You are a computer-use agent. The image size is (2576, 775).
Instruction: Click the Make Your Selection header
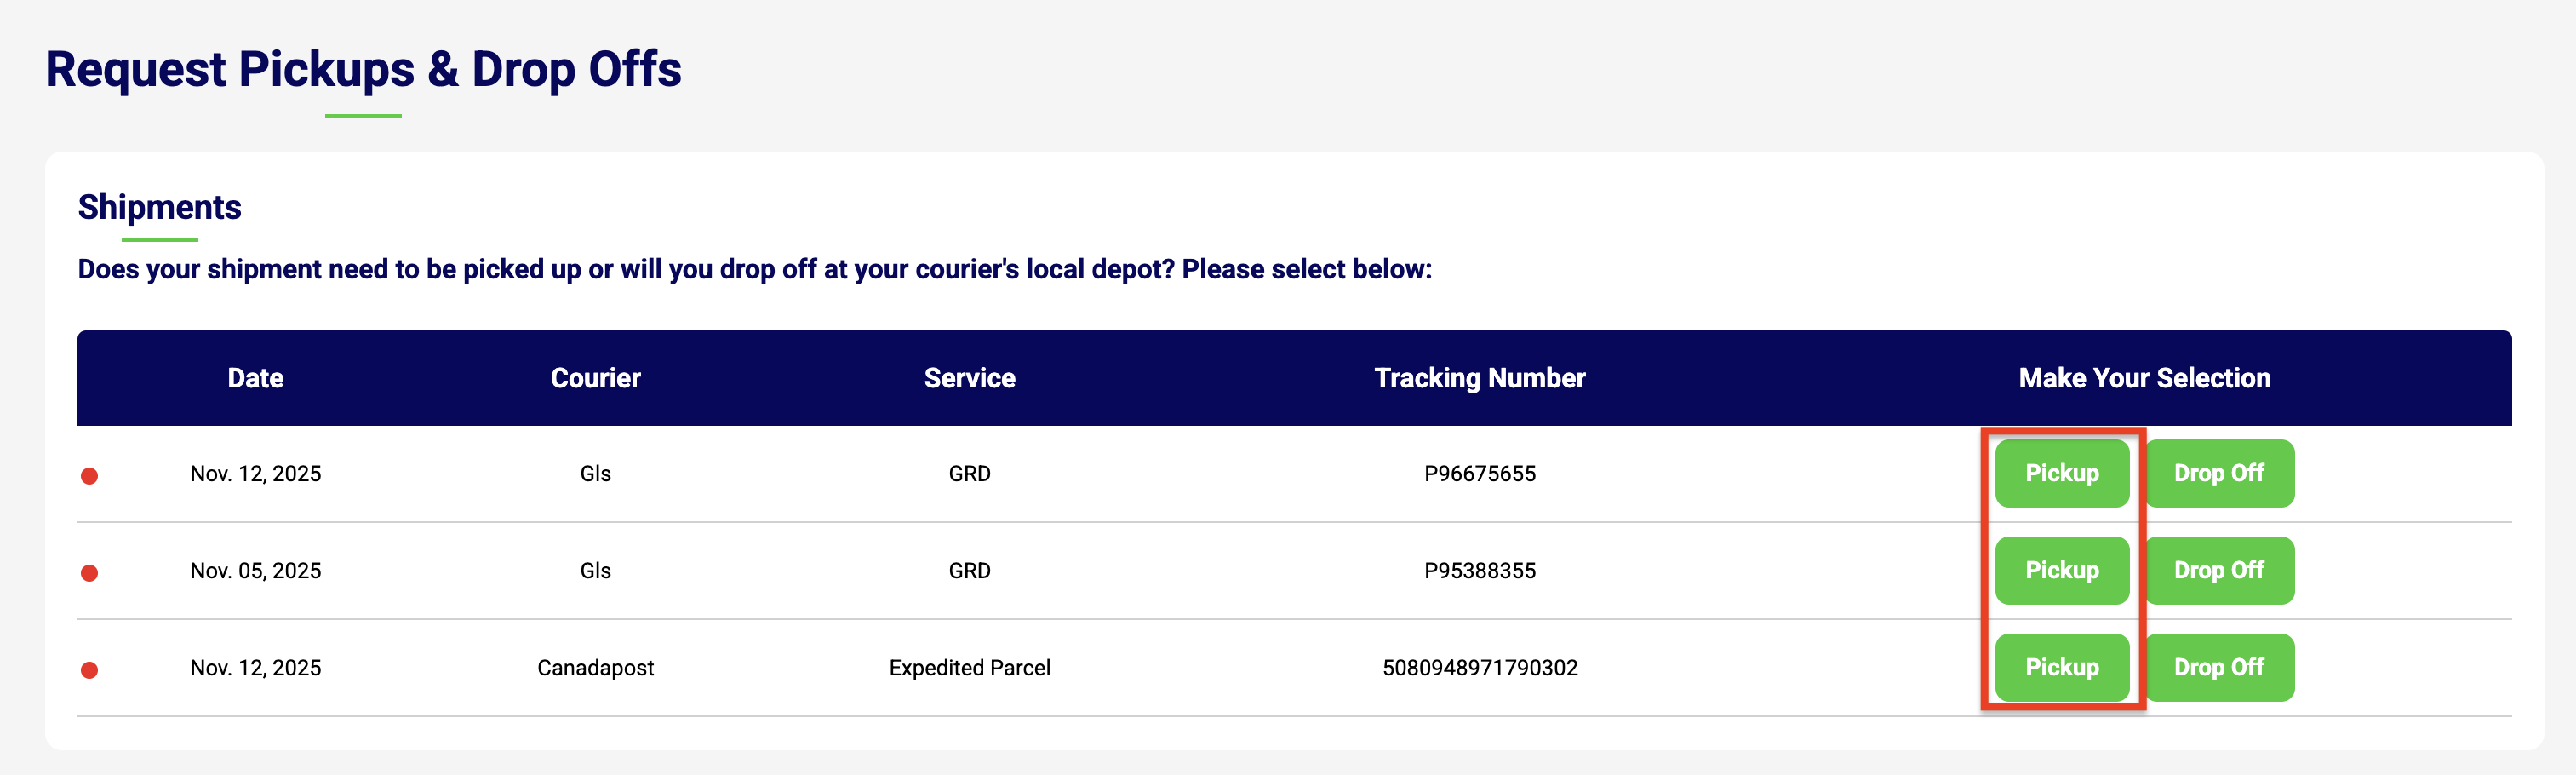point(2144,378)
